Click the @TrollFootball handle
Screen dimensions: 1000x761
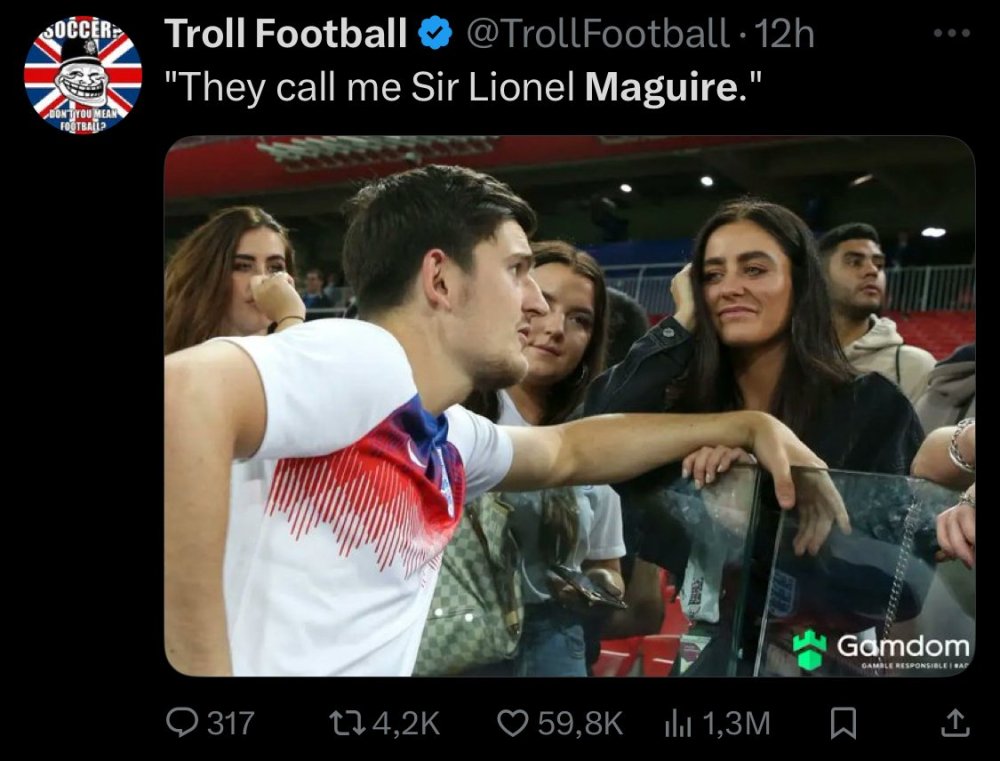(x=597, y=35)
